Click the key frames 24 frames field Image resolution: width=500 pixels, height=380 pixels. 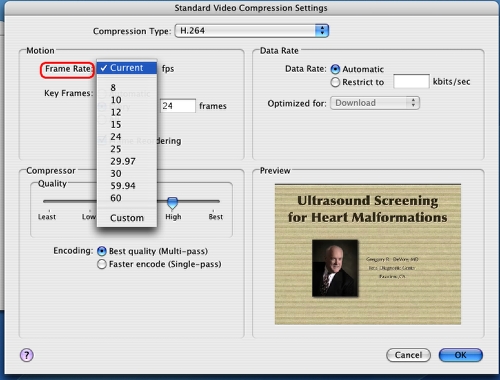point(178,106)
